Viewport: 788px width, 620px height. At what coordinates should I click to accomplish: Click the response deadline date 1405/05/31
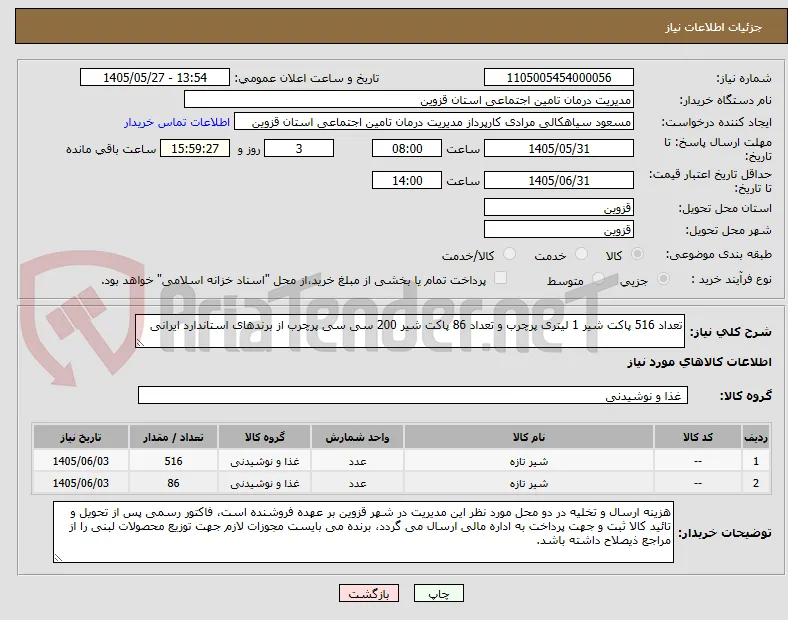tap(558, 148)
